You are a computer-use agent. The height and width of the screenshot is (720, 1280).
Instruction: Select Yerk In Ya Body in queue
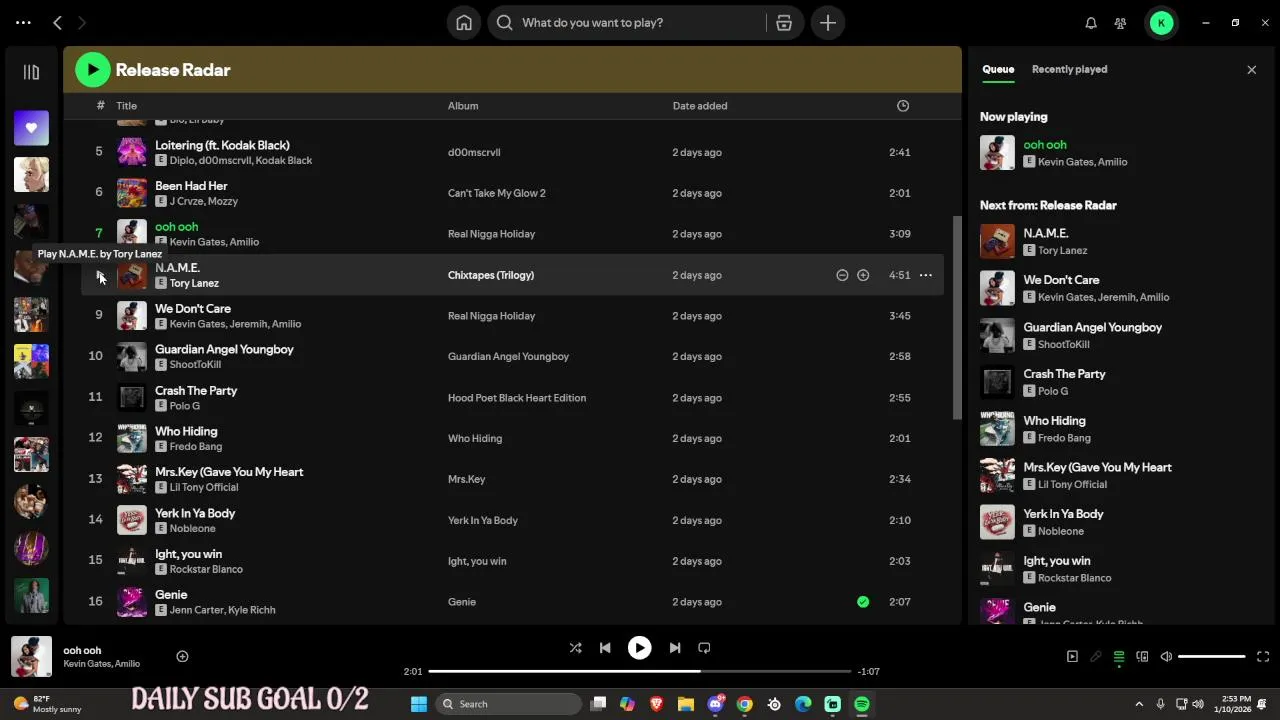[x=1063, y=514]
